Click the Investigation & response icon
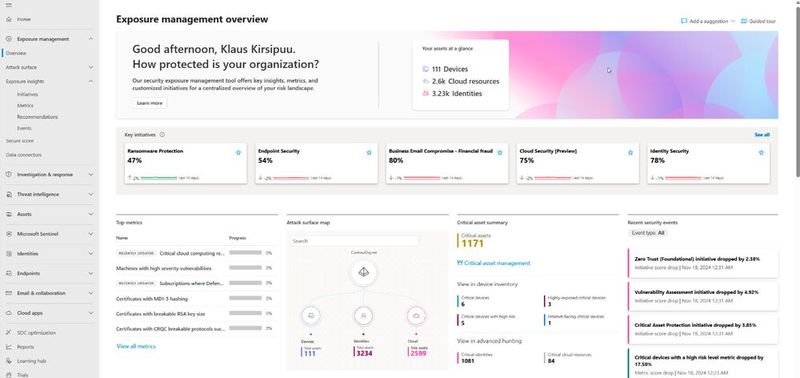The width and height of the screenshot is (800, 378). (9, 174)
